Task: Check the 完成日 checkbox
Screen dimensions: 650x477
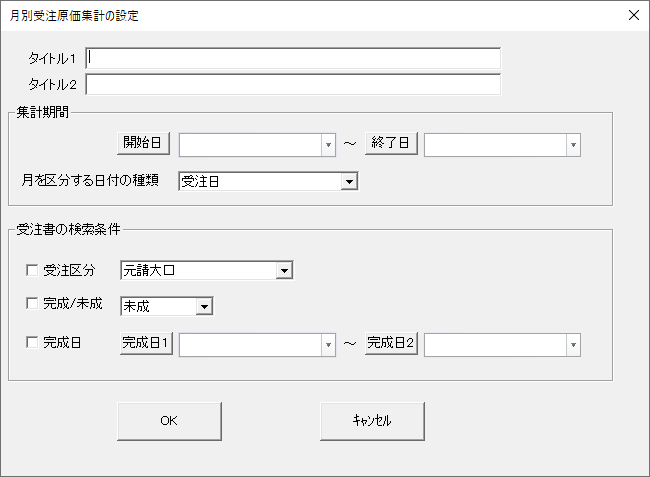Action: (32, 342)
